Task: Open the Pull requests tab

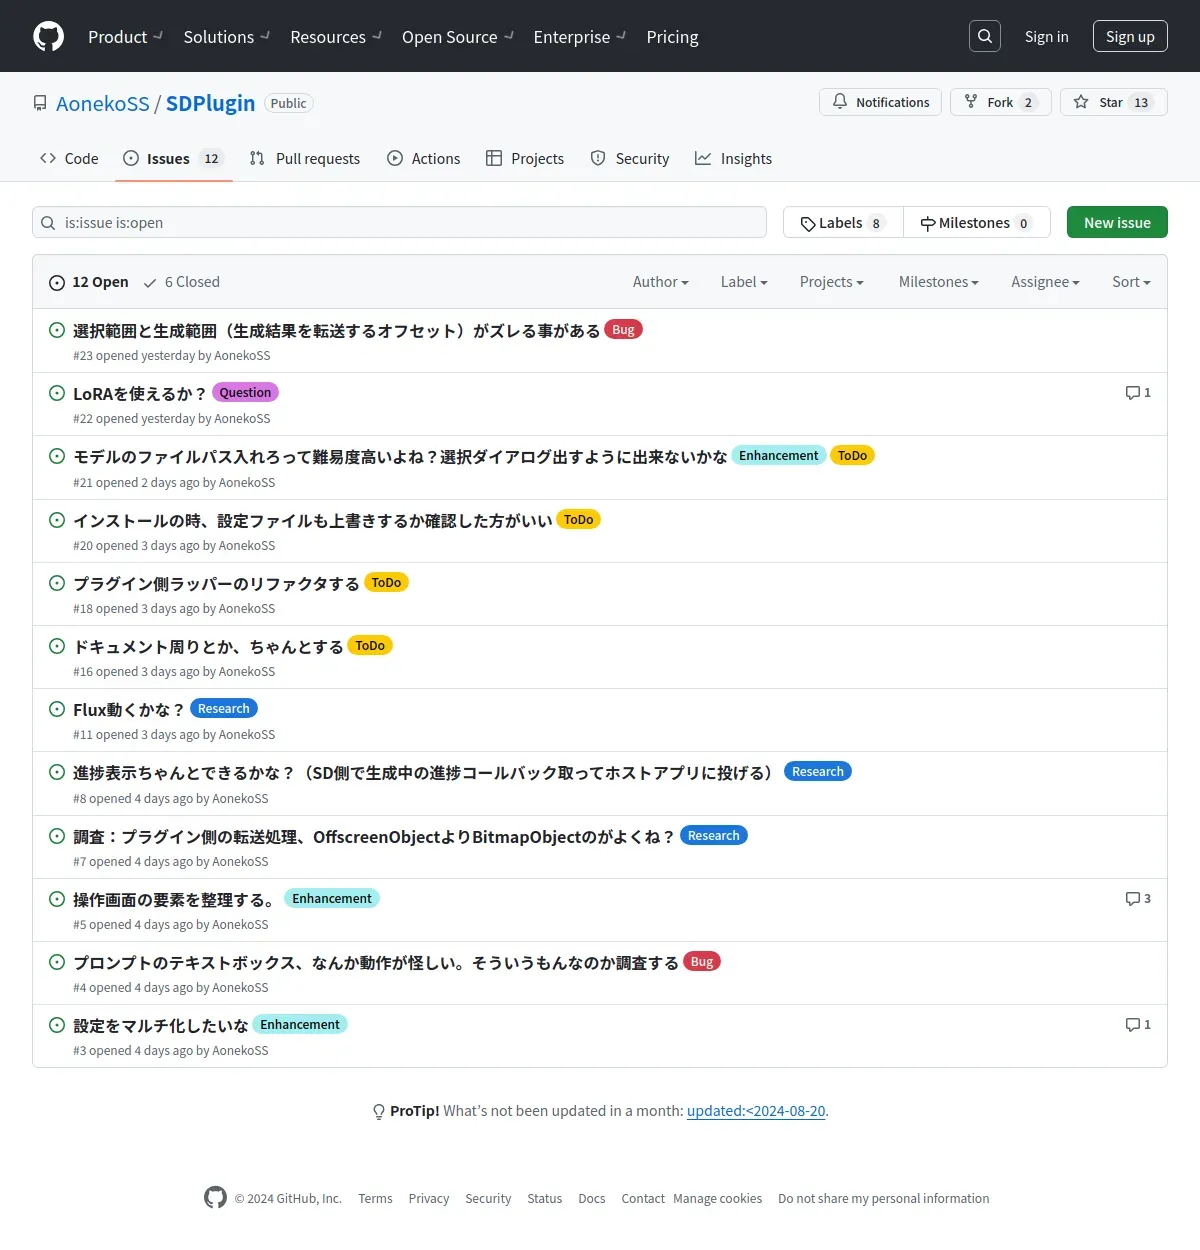Action: point(305,158)
